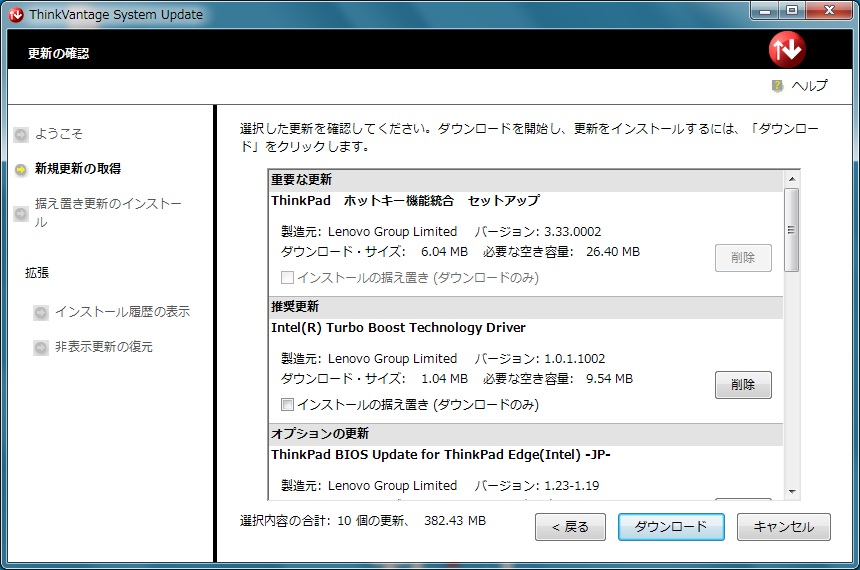This screenshot has height=570, width=860.
Task: Click the arrow icon beside 据え置き更新のインストール
Action: pos(21,213)
